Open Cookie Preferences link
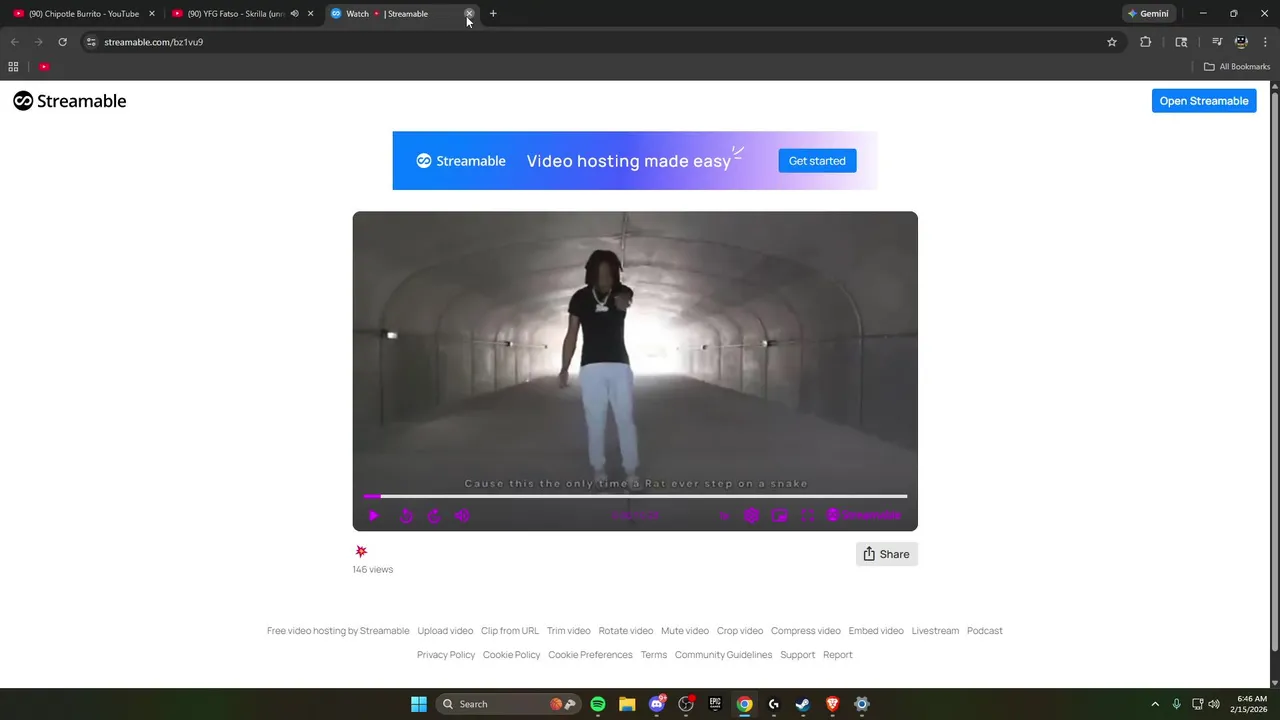Screen dimensions: 1280x720 point(590,655)
